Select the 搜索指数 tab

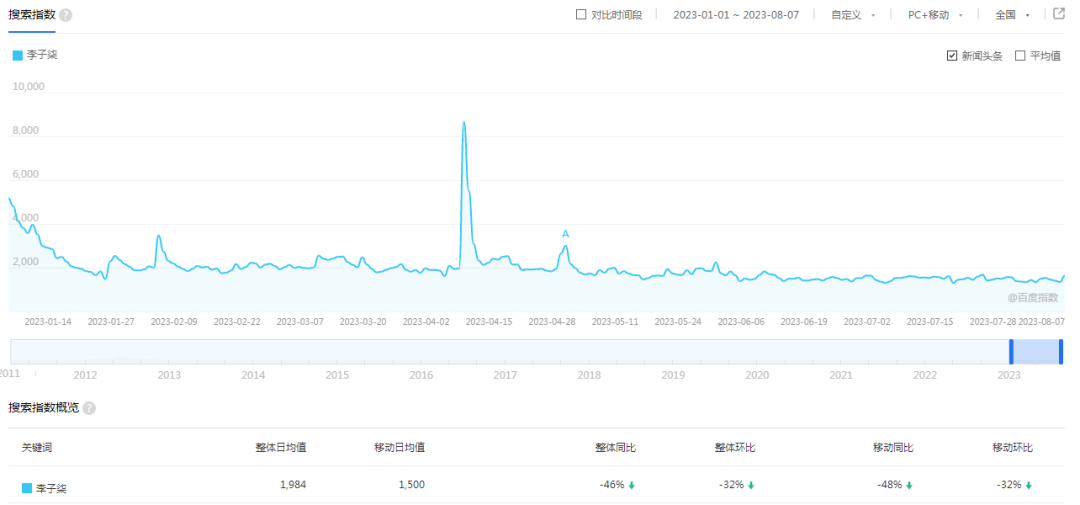32,16
